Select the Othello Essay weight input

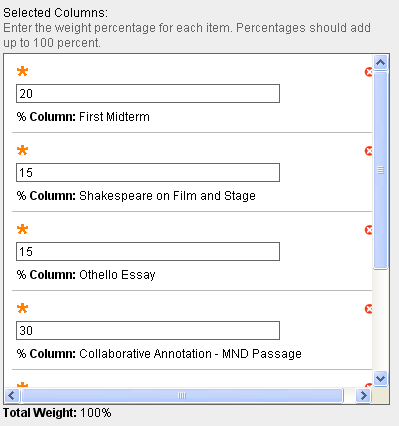coord(148,252)
